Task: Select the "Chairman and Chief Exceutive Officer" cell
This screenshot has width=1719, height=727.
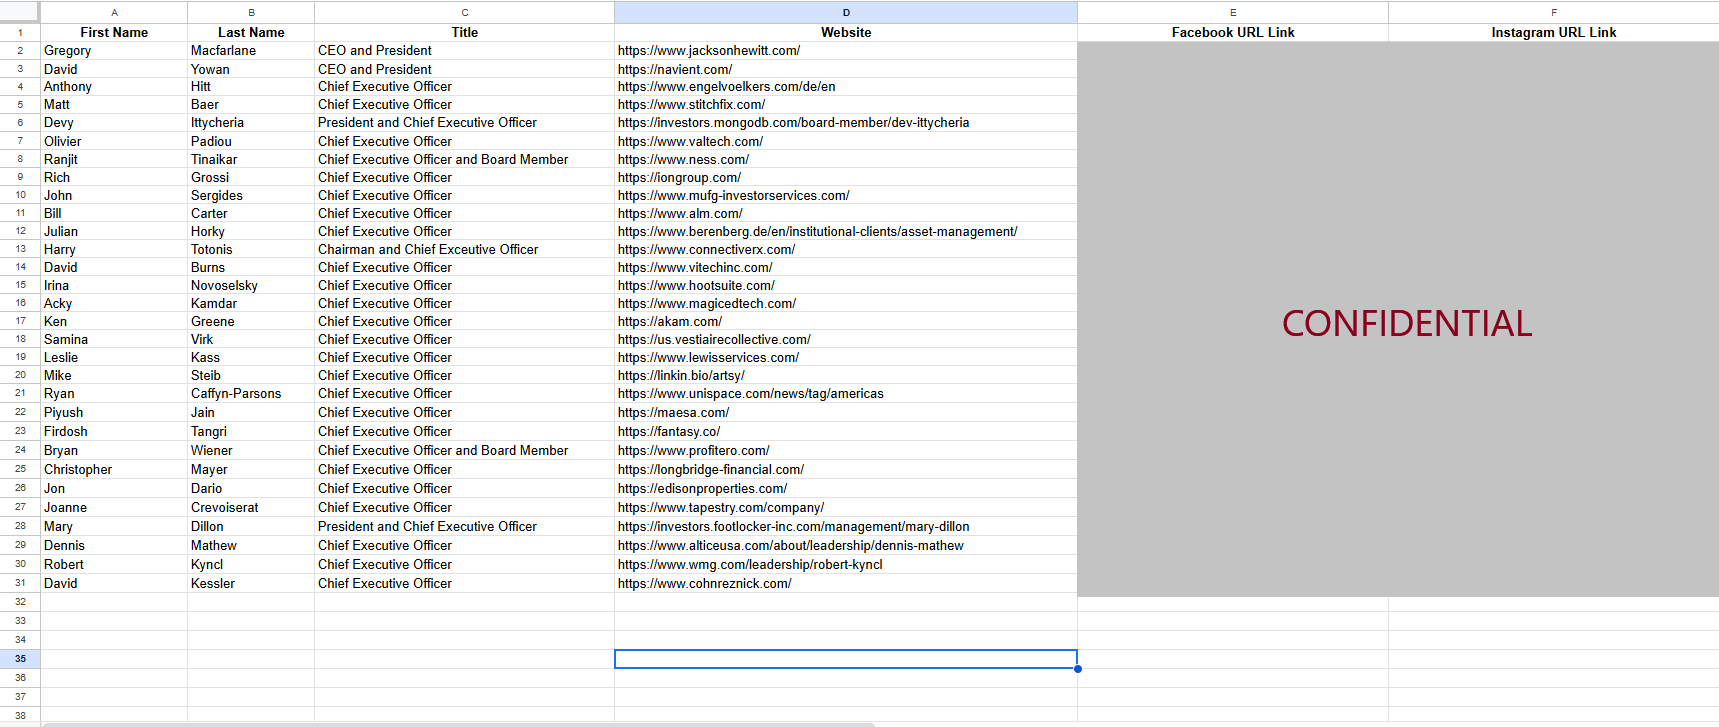Action: [x=464, y=249]
